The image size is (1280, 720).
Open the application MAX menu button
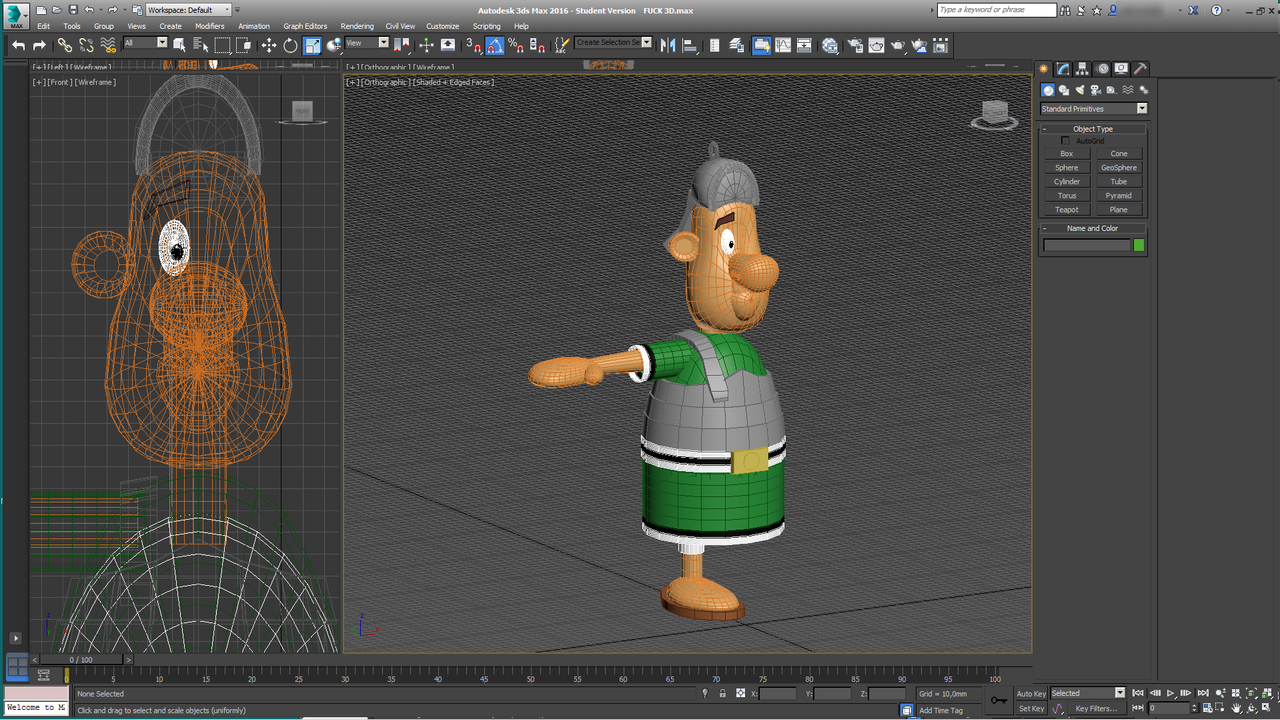coord(16,15)
